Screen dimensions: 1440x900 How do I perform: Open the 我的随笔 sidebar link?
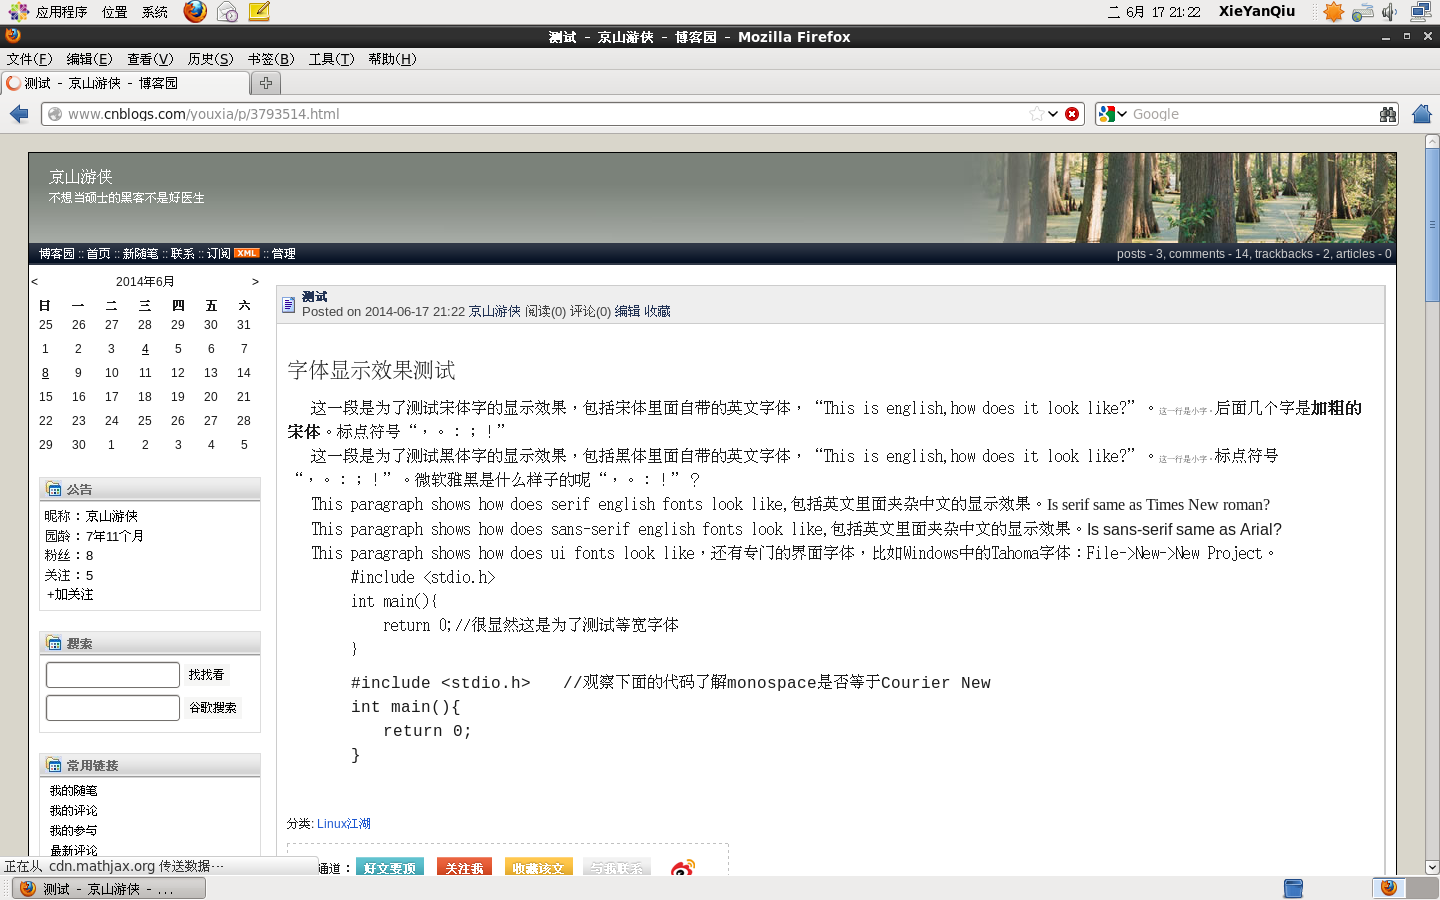click(x=74, y=791)
